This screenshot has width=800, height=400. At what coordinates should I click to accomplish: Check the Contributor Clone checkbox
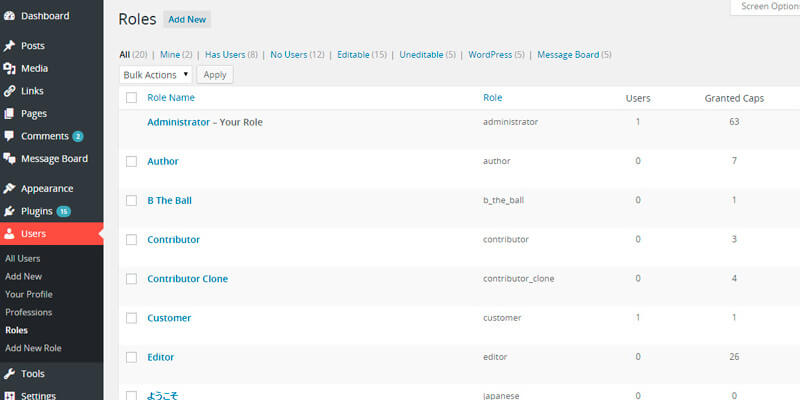click(132, 279)
